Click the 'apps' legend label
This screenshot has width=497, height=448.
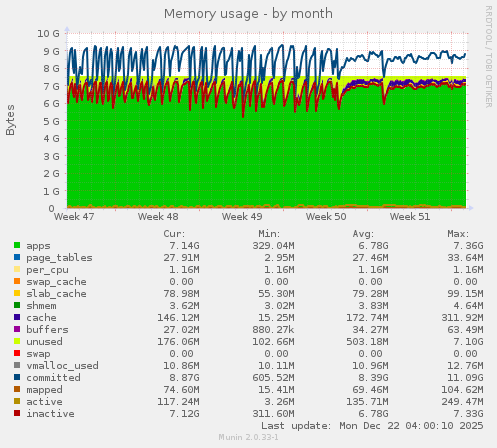coord(38,246)
